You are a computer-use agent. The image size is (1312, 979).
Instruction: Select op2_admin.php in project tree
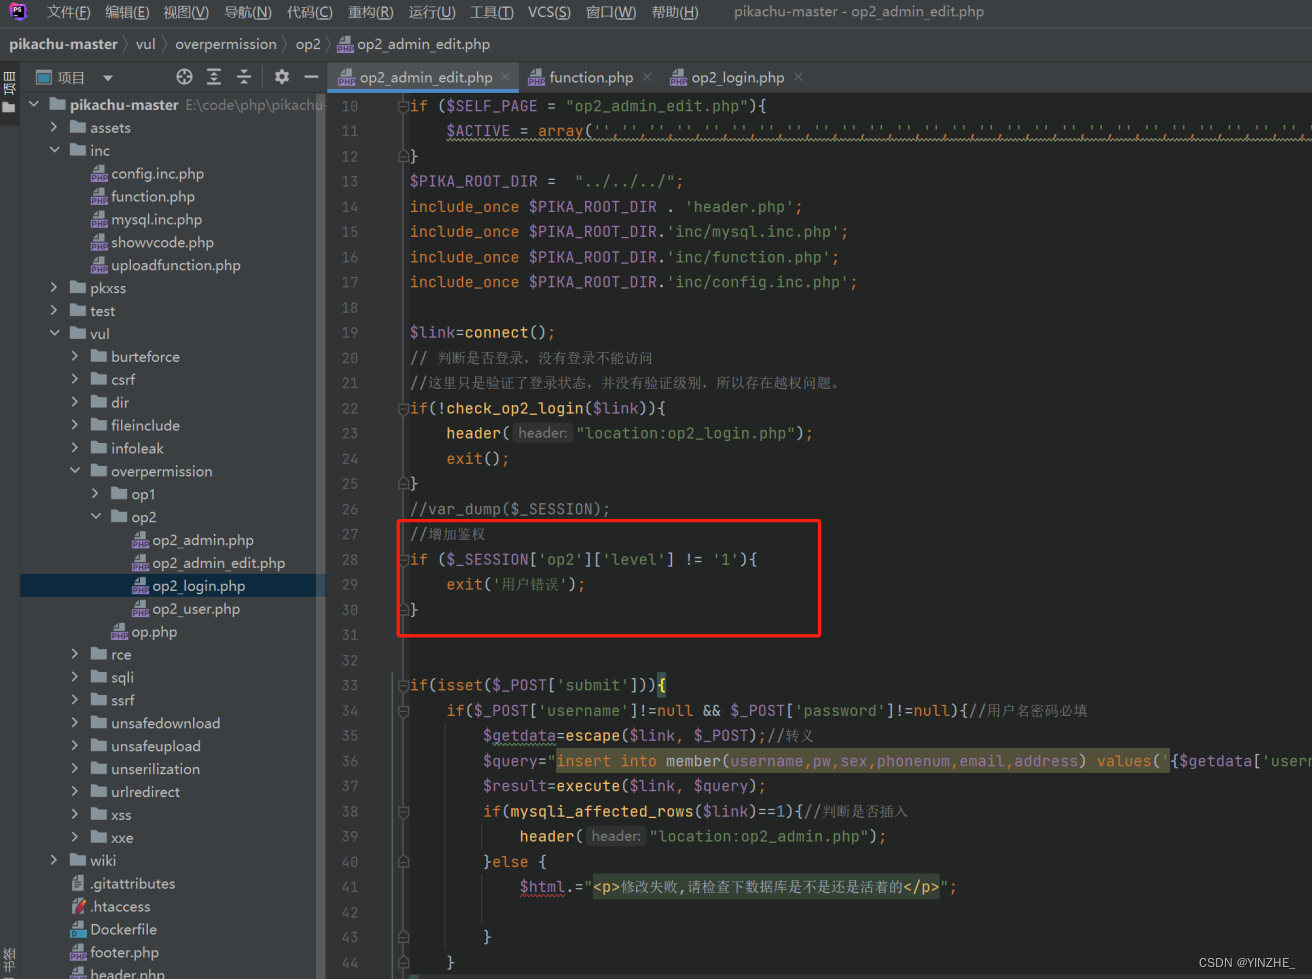coord(203,540)
